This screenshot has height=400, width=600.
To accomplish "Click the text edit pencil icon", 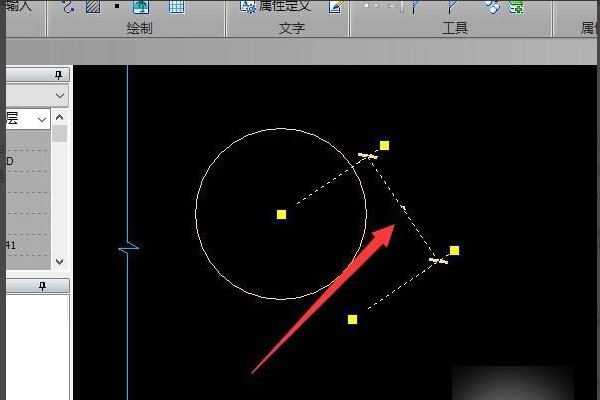I will (337, 6).
